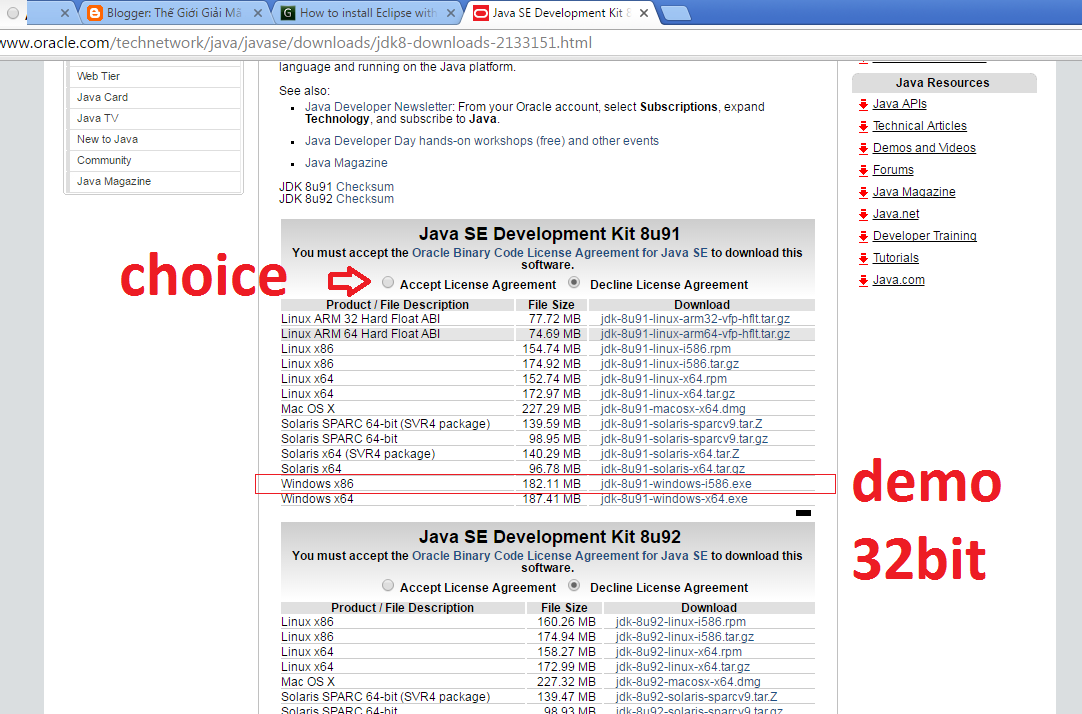Open the JDK 8u92 Checksum link

pos(364,199)
